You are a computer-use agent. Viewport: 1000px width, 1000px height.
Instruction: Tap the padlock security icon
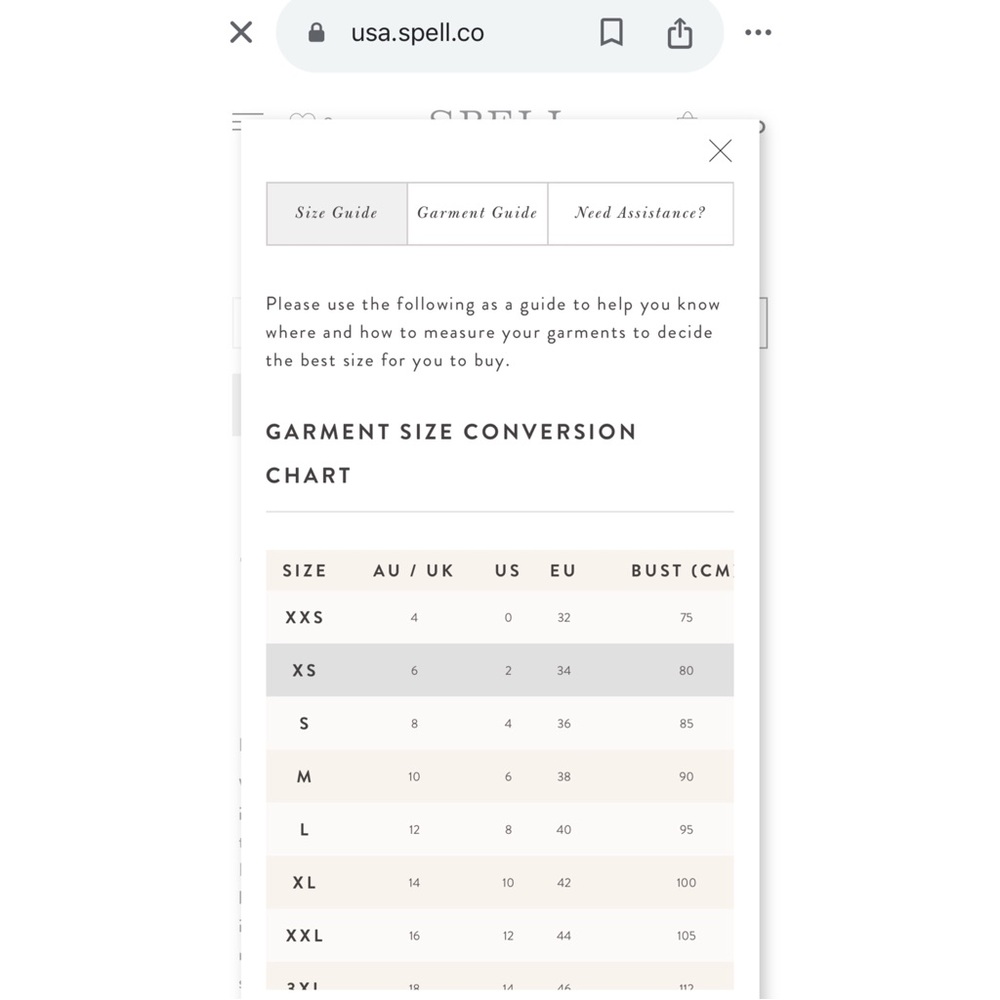[x=316, y=33]
